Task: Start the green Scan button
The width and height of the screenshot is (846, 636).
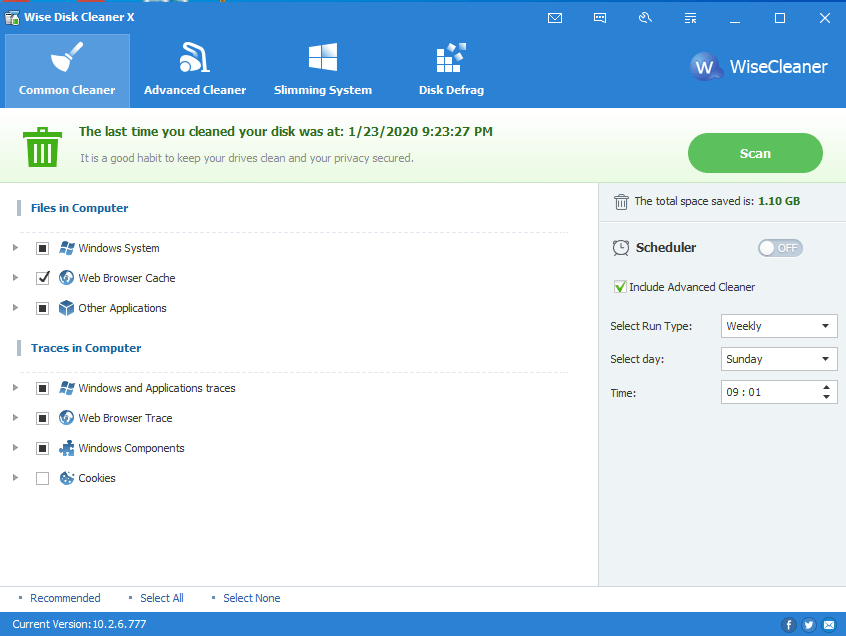Action: [755, 153]
